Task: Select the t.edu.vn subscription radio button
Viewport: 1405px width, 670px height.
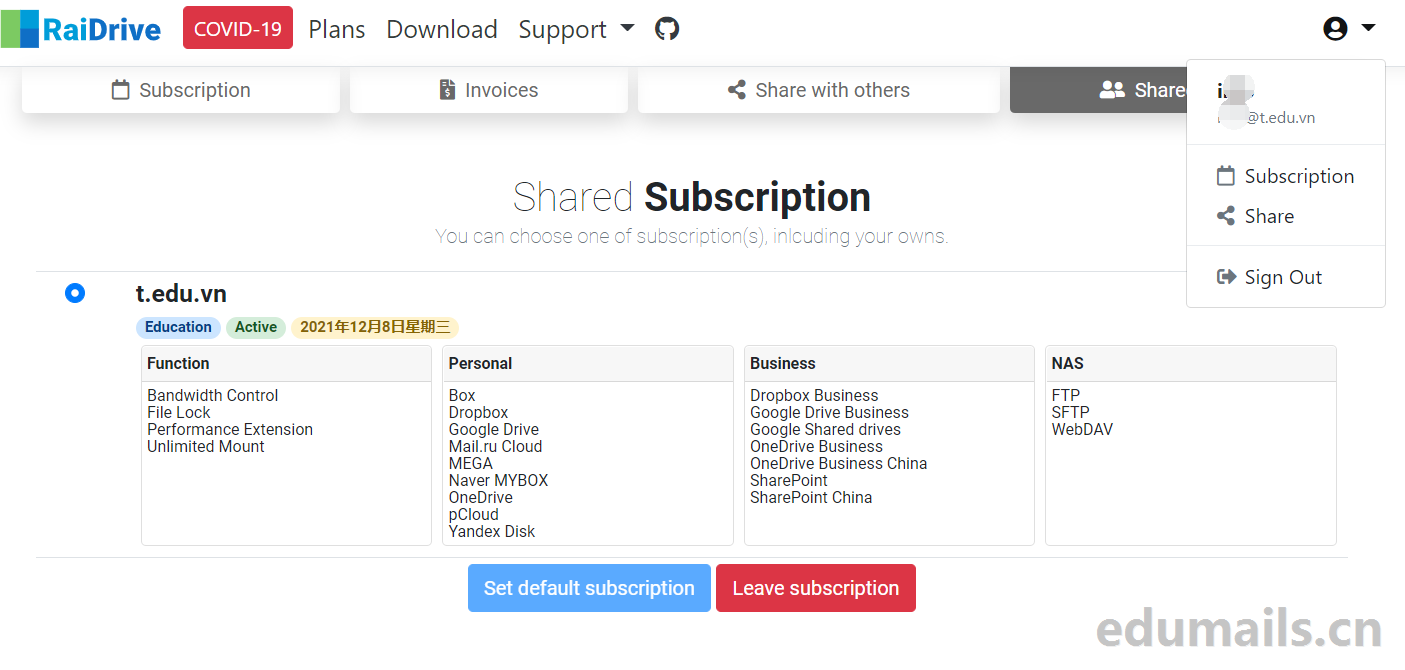Action: pyautogui.click(x=75, y=293)
